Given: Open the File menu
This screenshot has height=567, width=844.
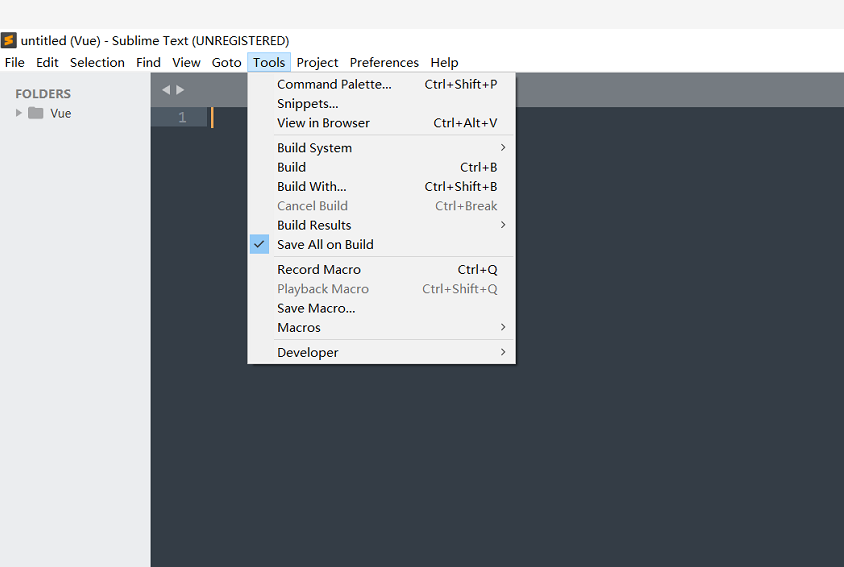Looking at the screenshot, I should (x=15, y=62).
